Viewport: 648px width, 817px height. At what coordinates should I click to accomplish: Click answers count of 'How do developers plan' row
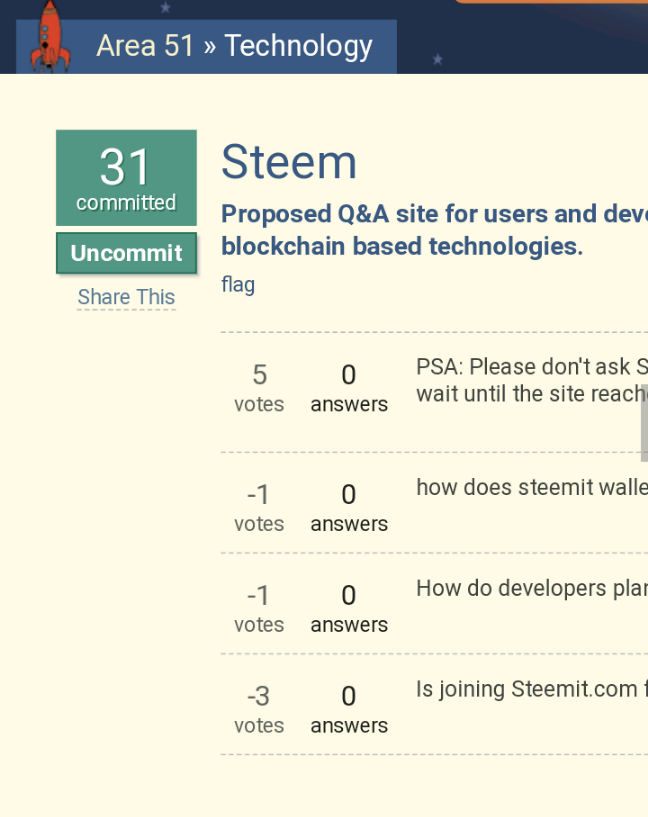[x=349, y=609]
